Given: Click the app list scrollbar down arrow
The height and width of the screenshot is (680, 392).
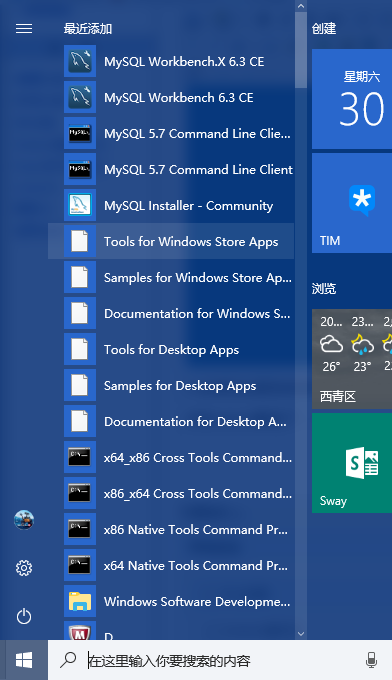Looking at the screenshot, I should pos(301,634).
